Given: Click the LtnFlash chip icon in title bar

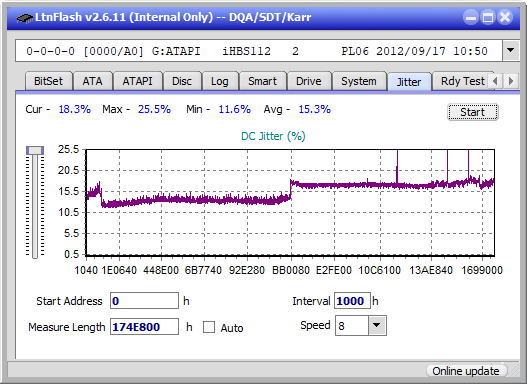Looking at the screenshot, I should pos(24,17).
